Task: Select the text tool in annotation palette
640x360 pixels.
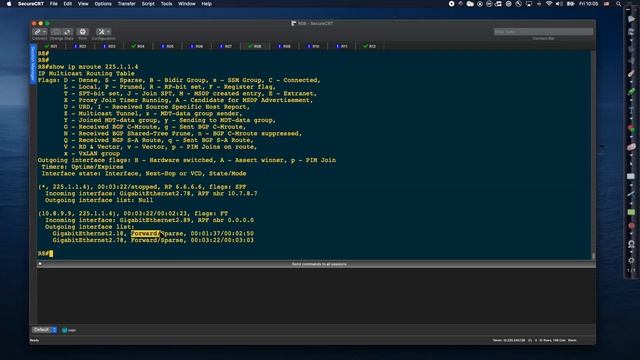Action: point(631,110)
